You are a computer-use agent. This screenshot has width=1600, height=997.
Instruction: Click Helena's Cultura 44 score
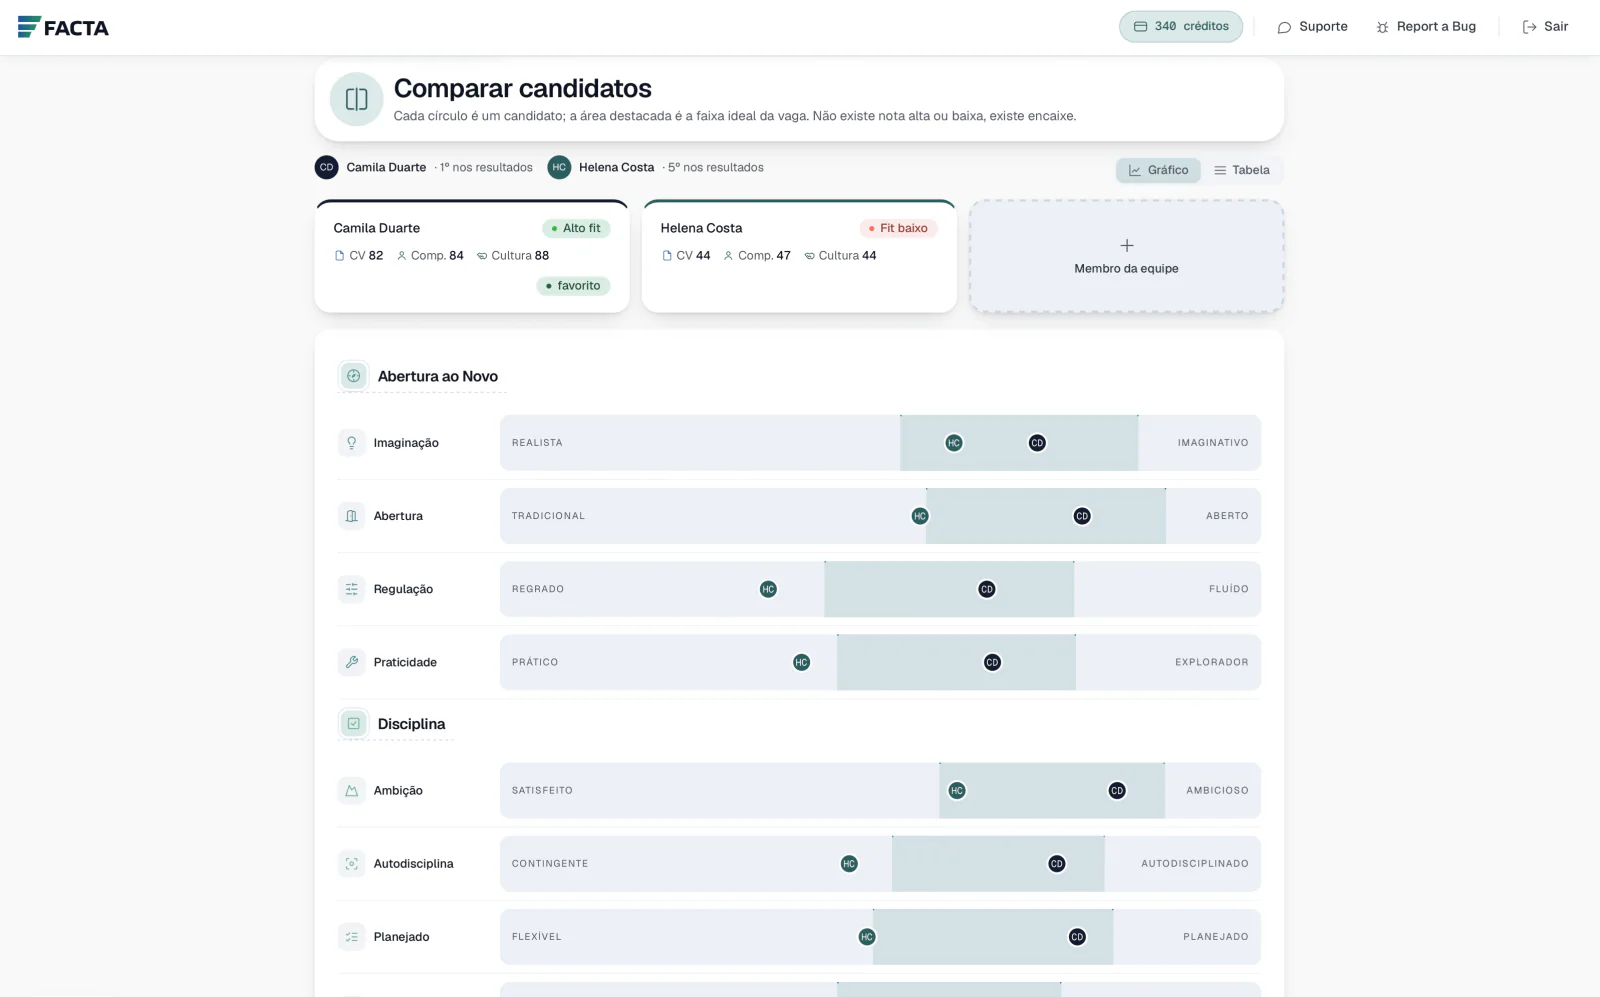pos(840,256)
